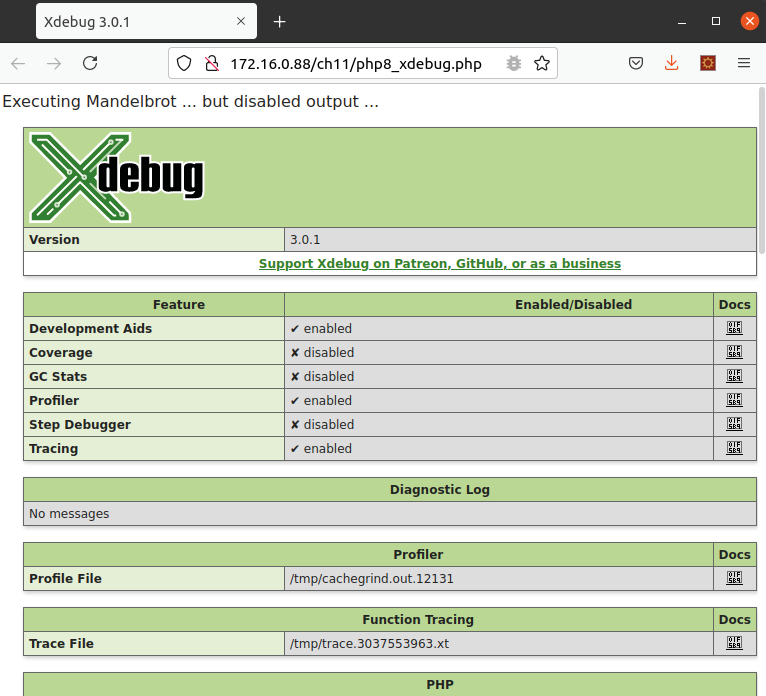Open docs icon for Tracing row
This screenshot has height=696, width=766.
(x=734, y=447)
